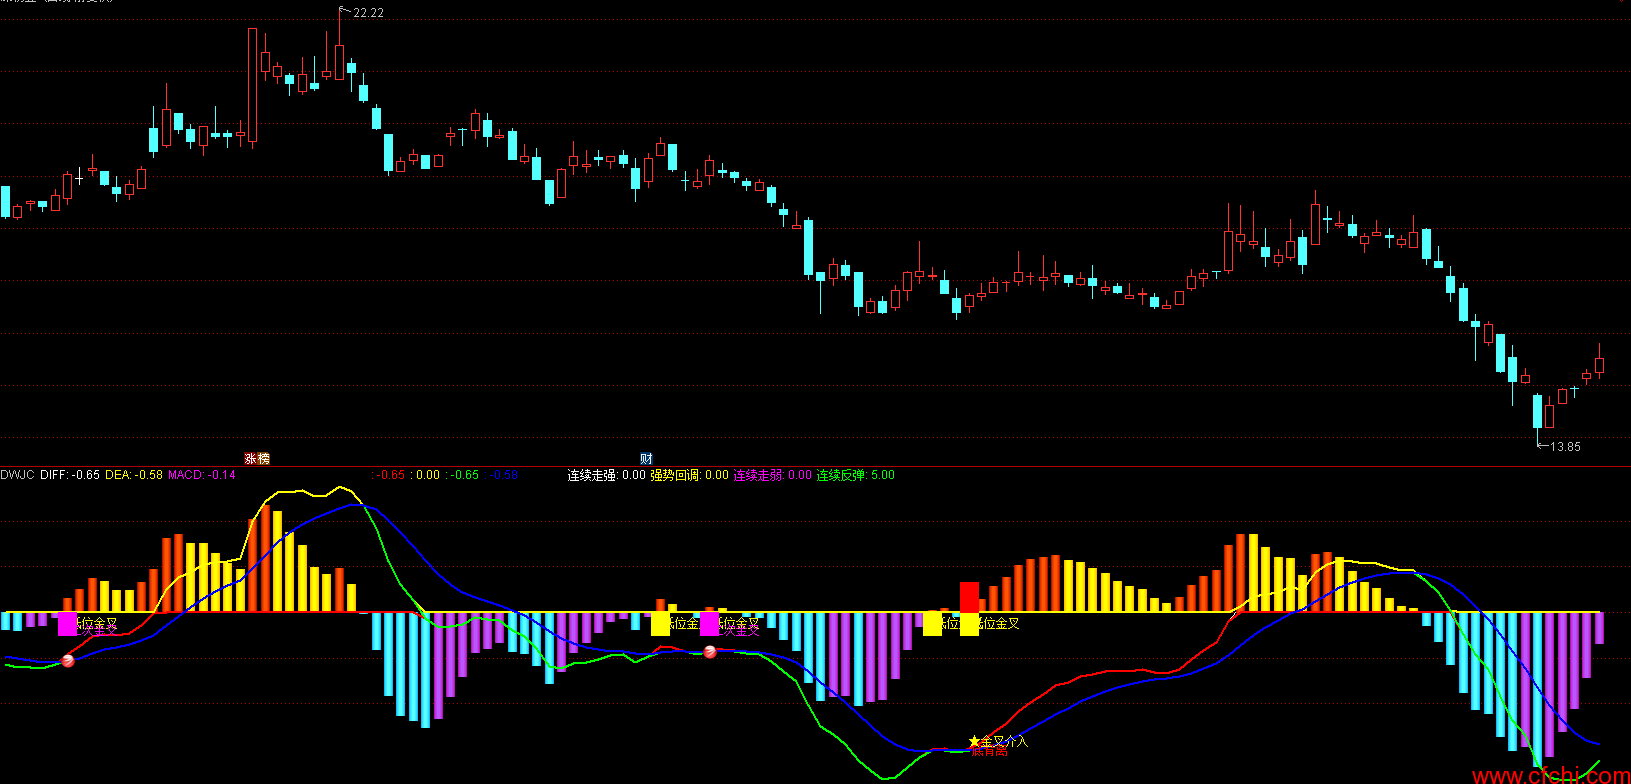Click the 连续反弹: 5.00 readout

[856, 475]
